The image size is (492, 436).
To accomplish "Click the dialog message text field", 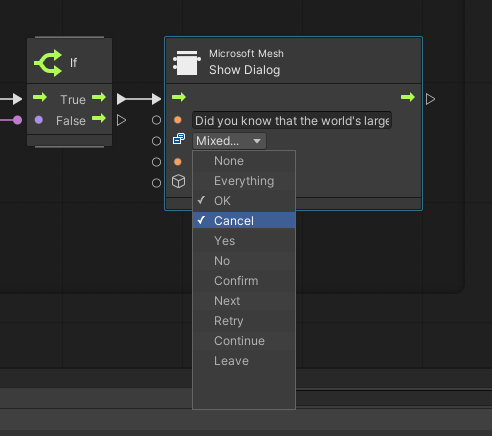I will (x=292, y=120).
